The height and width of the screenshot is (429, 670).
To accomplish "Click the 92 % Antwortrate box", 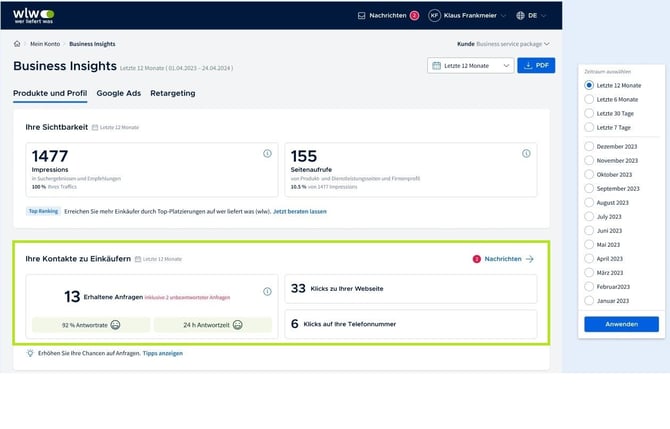I will click(x=91, y=325).
